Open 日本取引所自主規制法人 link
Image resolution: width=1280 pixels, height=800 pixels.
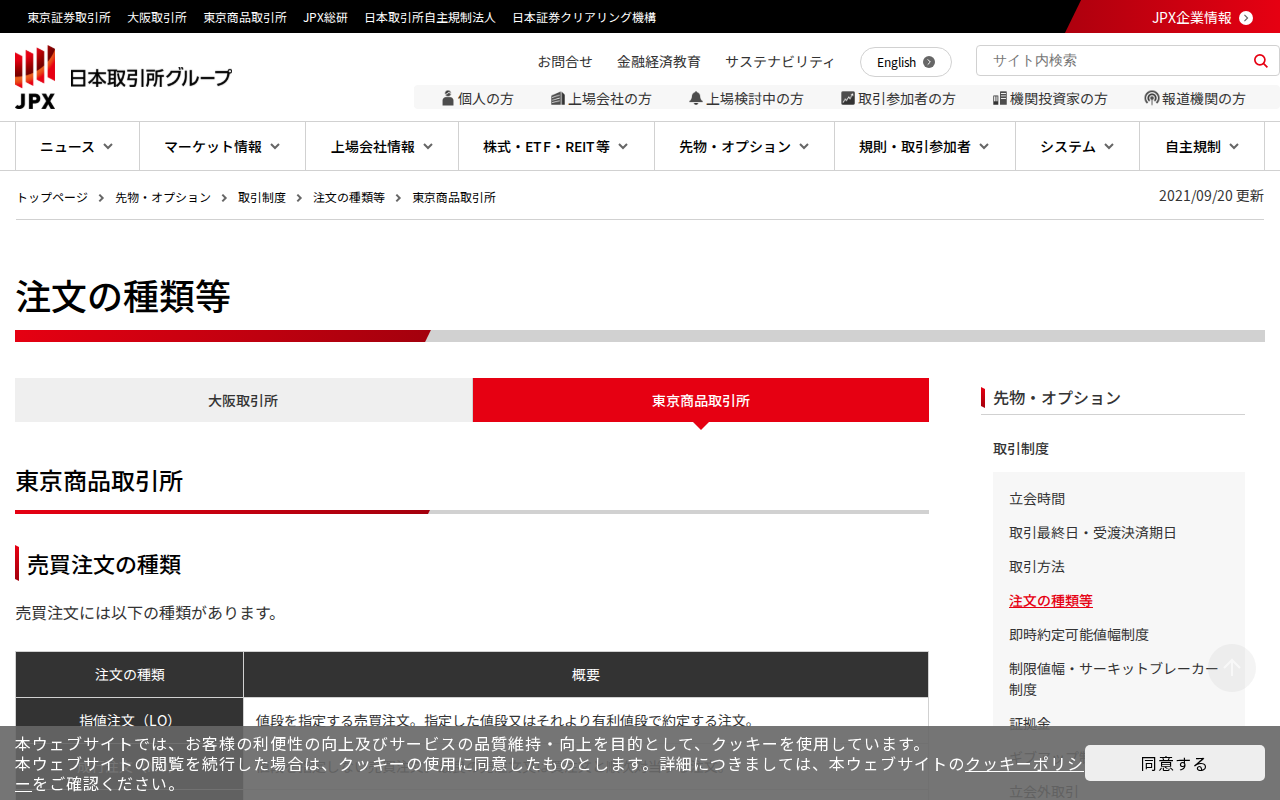tap(430, 17)
